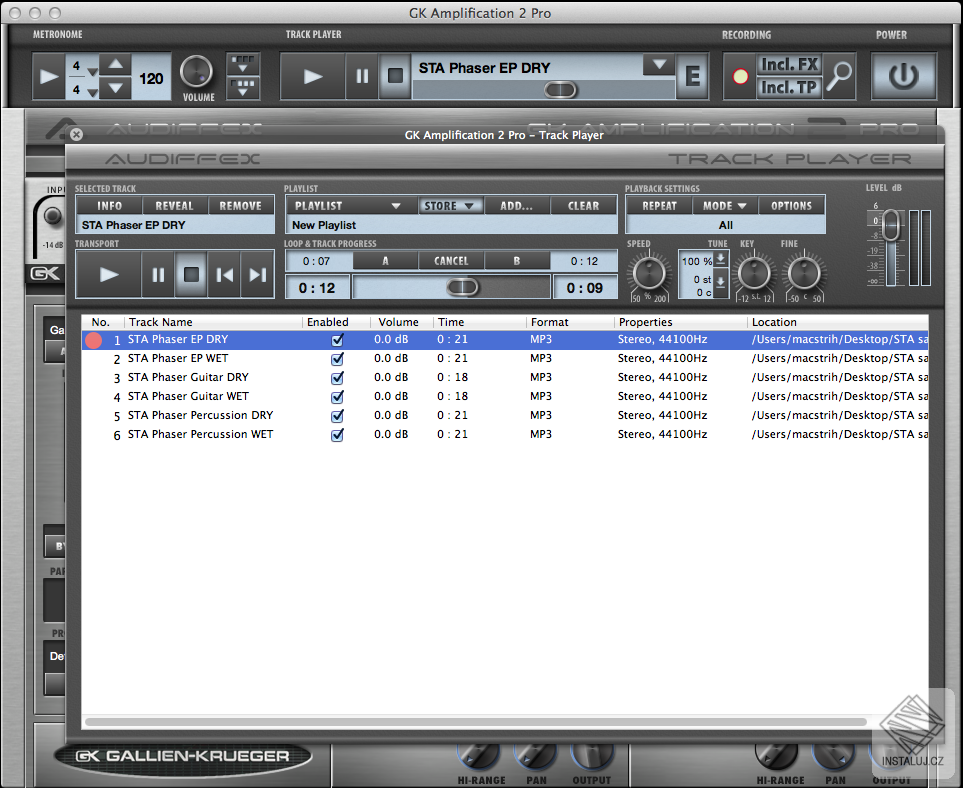
Task: Uncheck Enabled for STA Phaser EP WET
Action: click(x=337, y=359)
